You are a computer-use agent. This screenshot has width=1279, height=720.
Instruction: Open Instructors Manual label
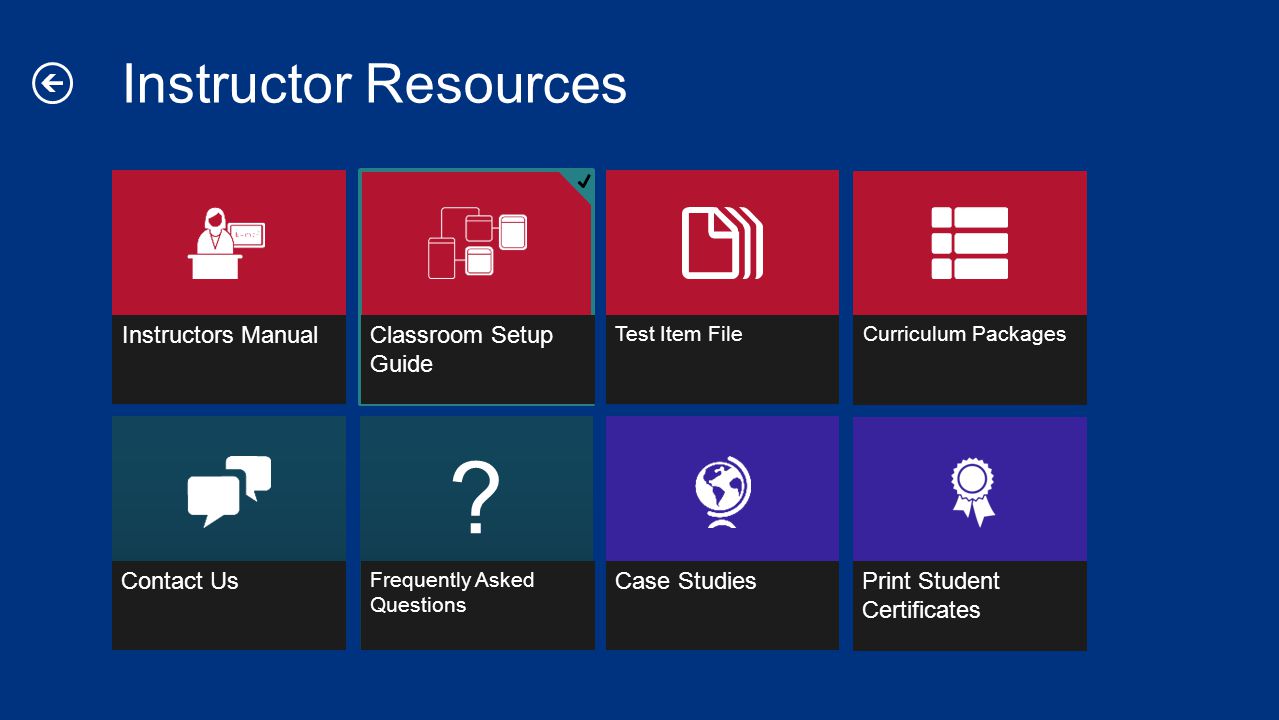220,335
